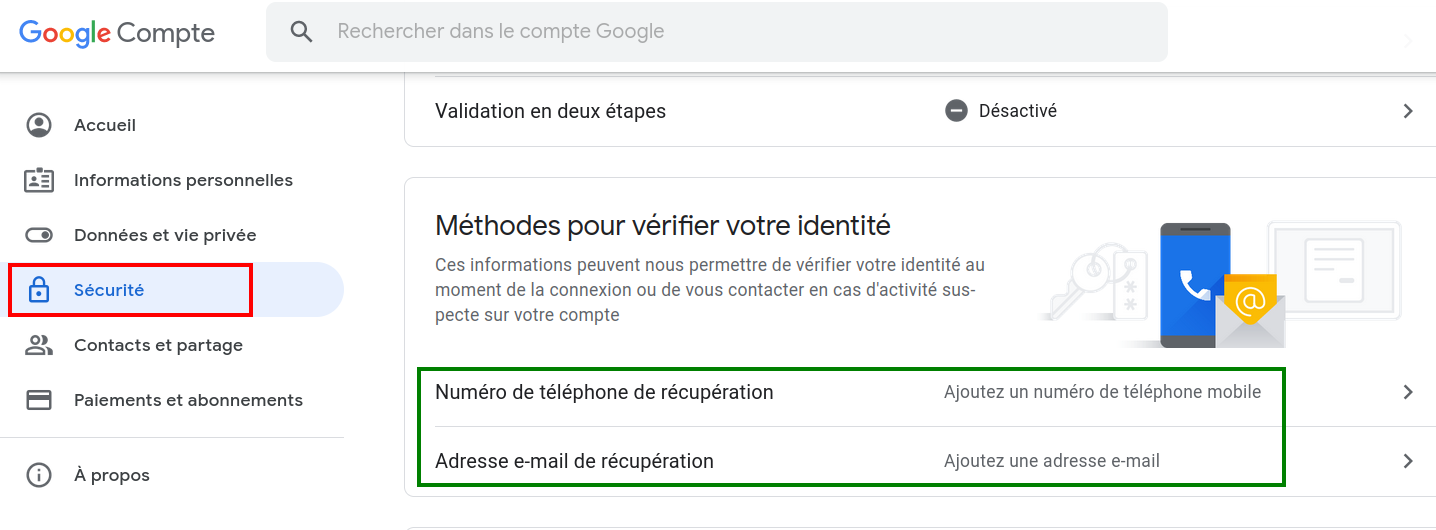This screenshot has width=1436, height=530.
Task: Expand Numéro de téléphone de récupération chevron
Action: click(x=1408, y=392)
